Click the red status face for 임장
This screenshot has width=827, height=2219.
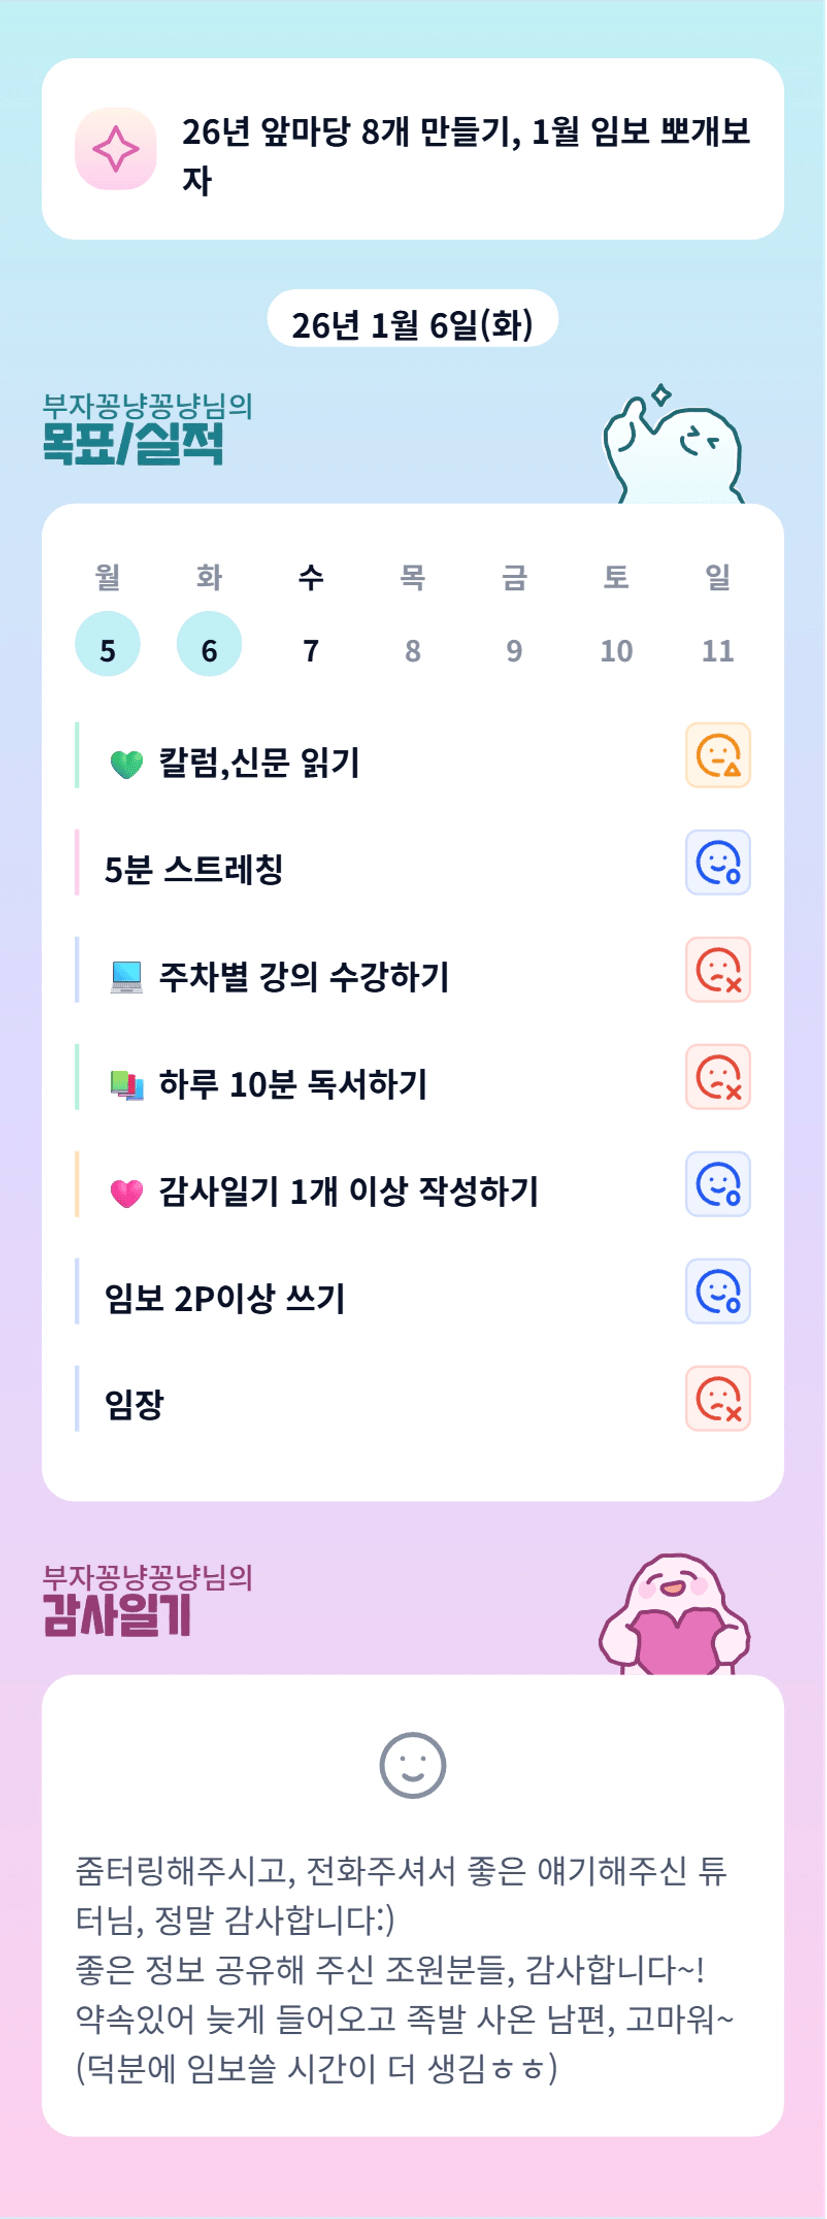pyautogui.click(x=718, y=1398)
